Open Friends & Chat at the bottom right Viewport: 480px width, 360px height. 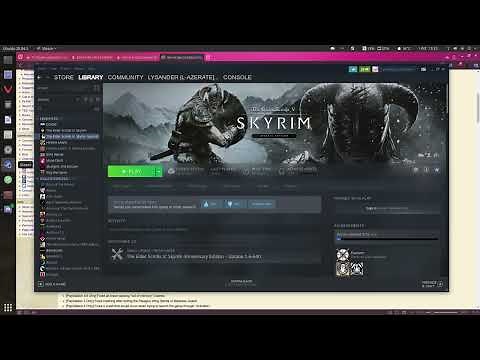pos(432,284)
